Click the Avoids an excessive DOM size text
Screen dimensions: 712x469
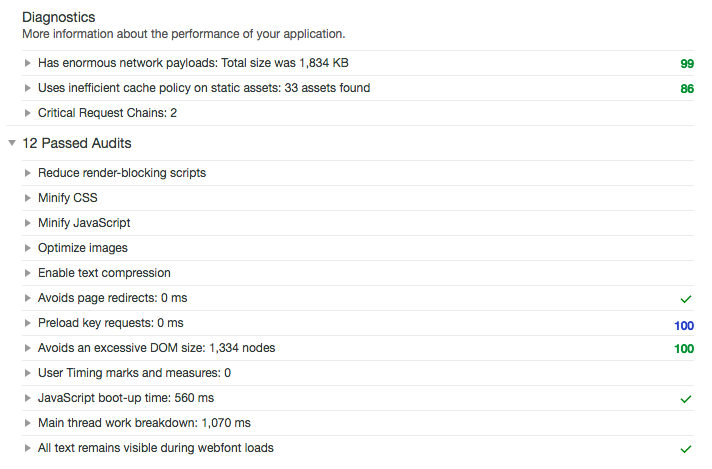(156, 348)
